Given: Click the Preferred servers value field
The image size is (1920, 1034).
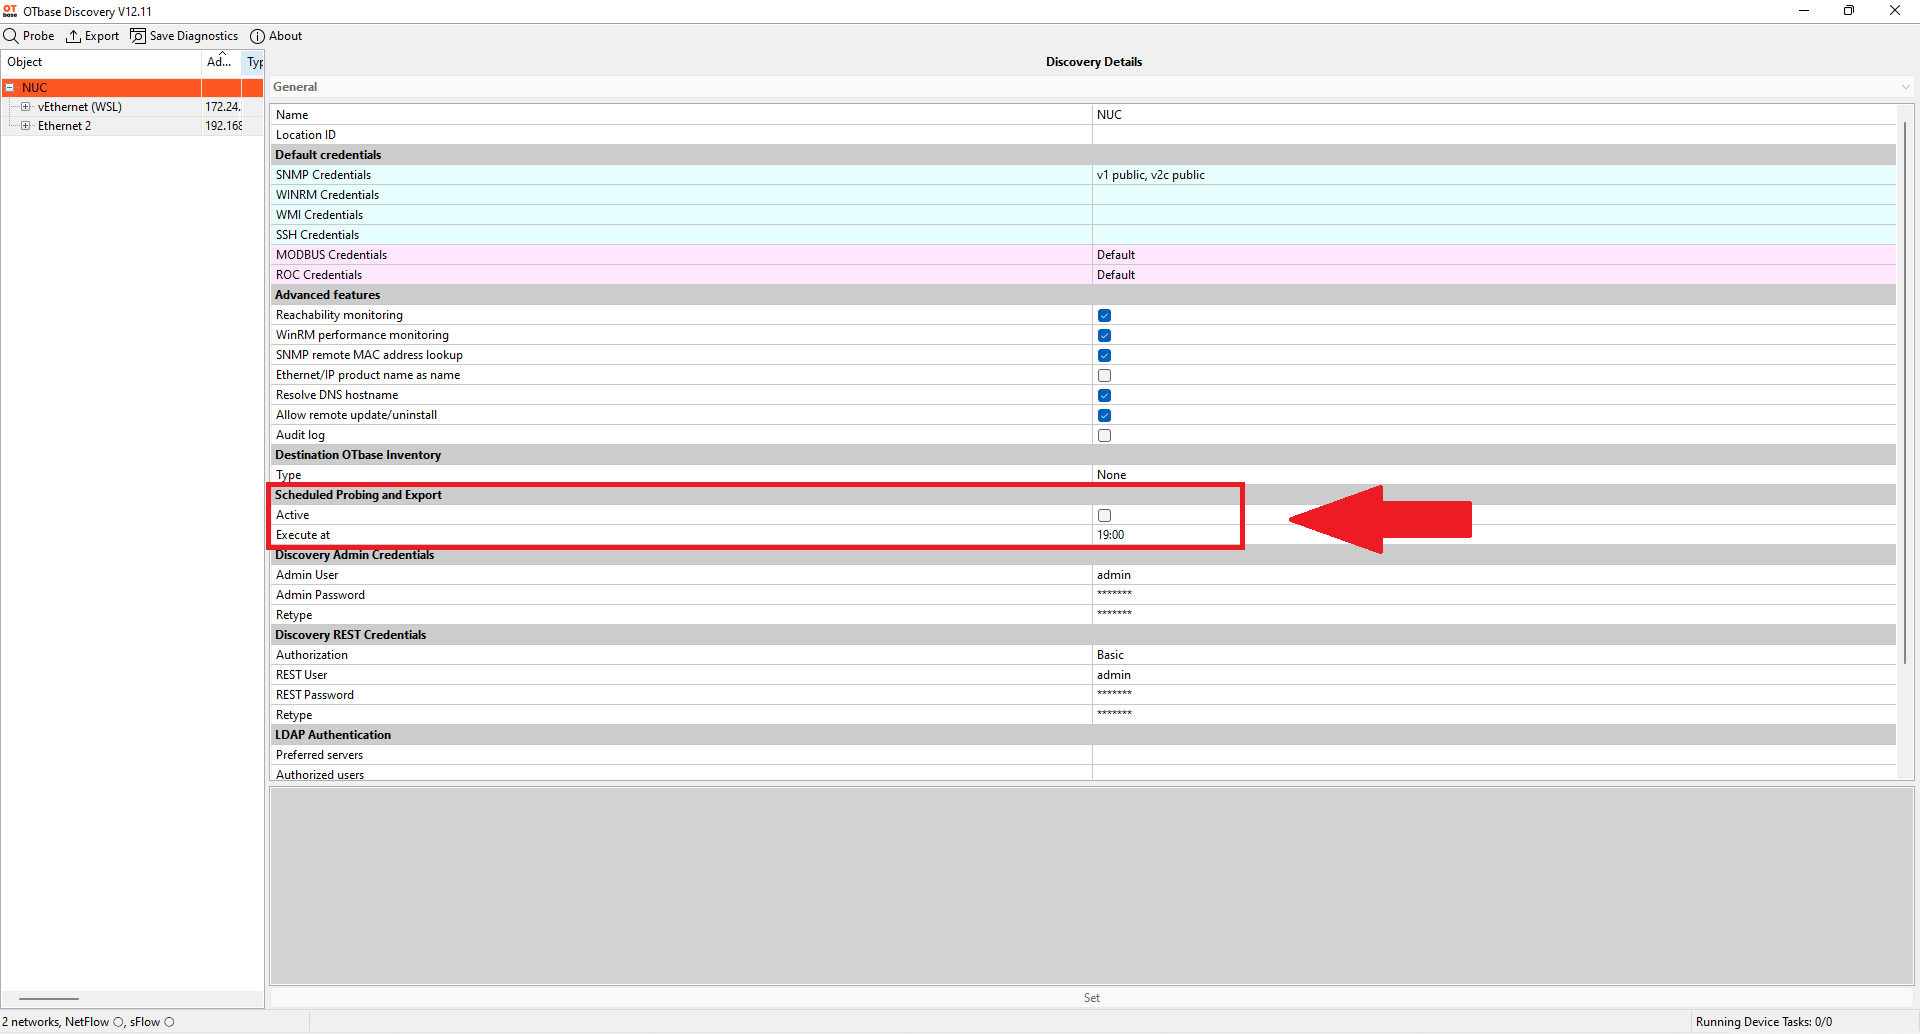Looking at the screenshot, I should point(1494,755).
